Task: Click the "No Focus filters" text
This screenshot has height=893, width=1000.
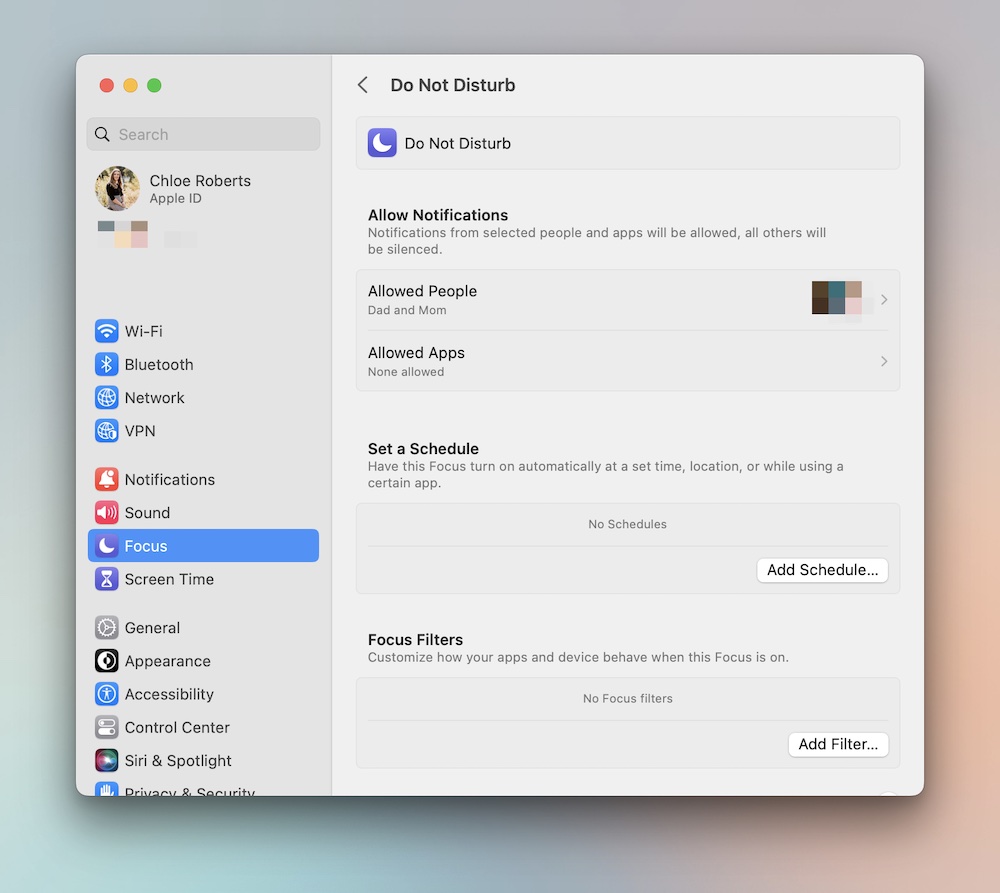Action: 628,698
